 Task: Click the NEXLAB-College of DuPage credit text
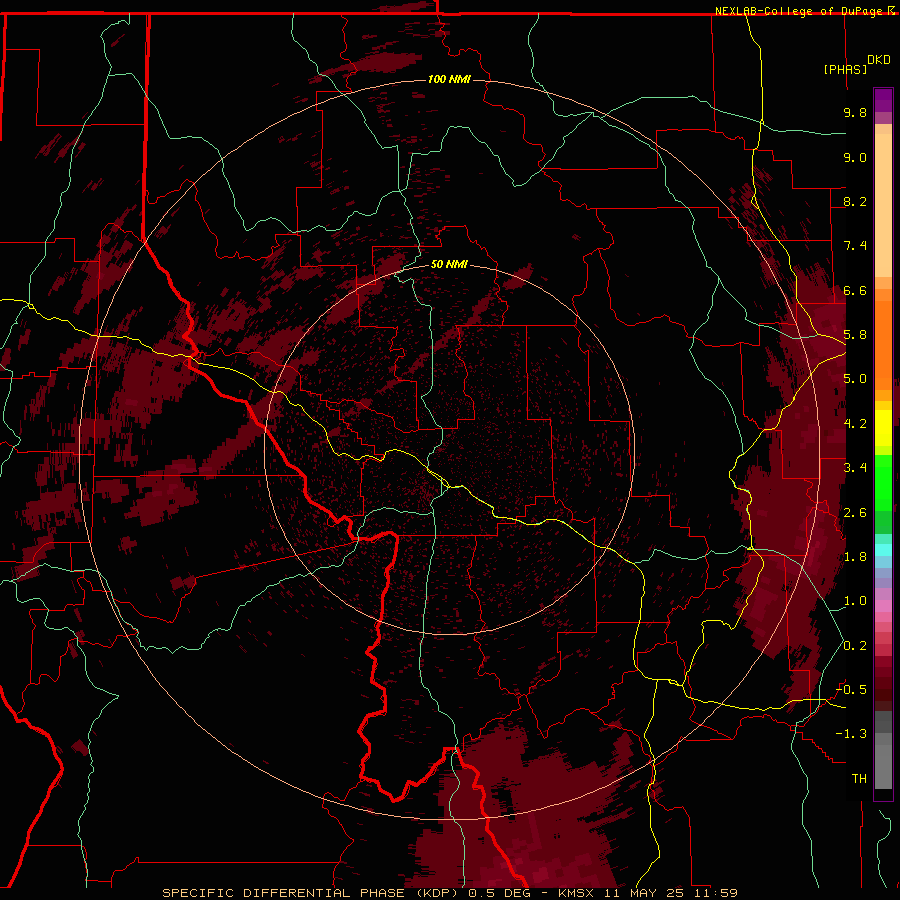point(798,11)
